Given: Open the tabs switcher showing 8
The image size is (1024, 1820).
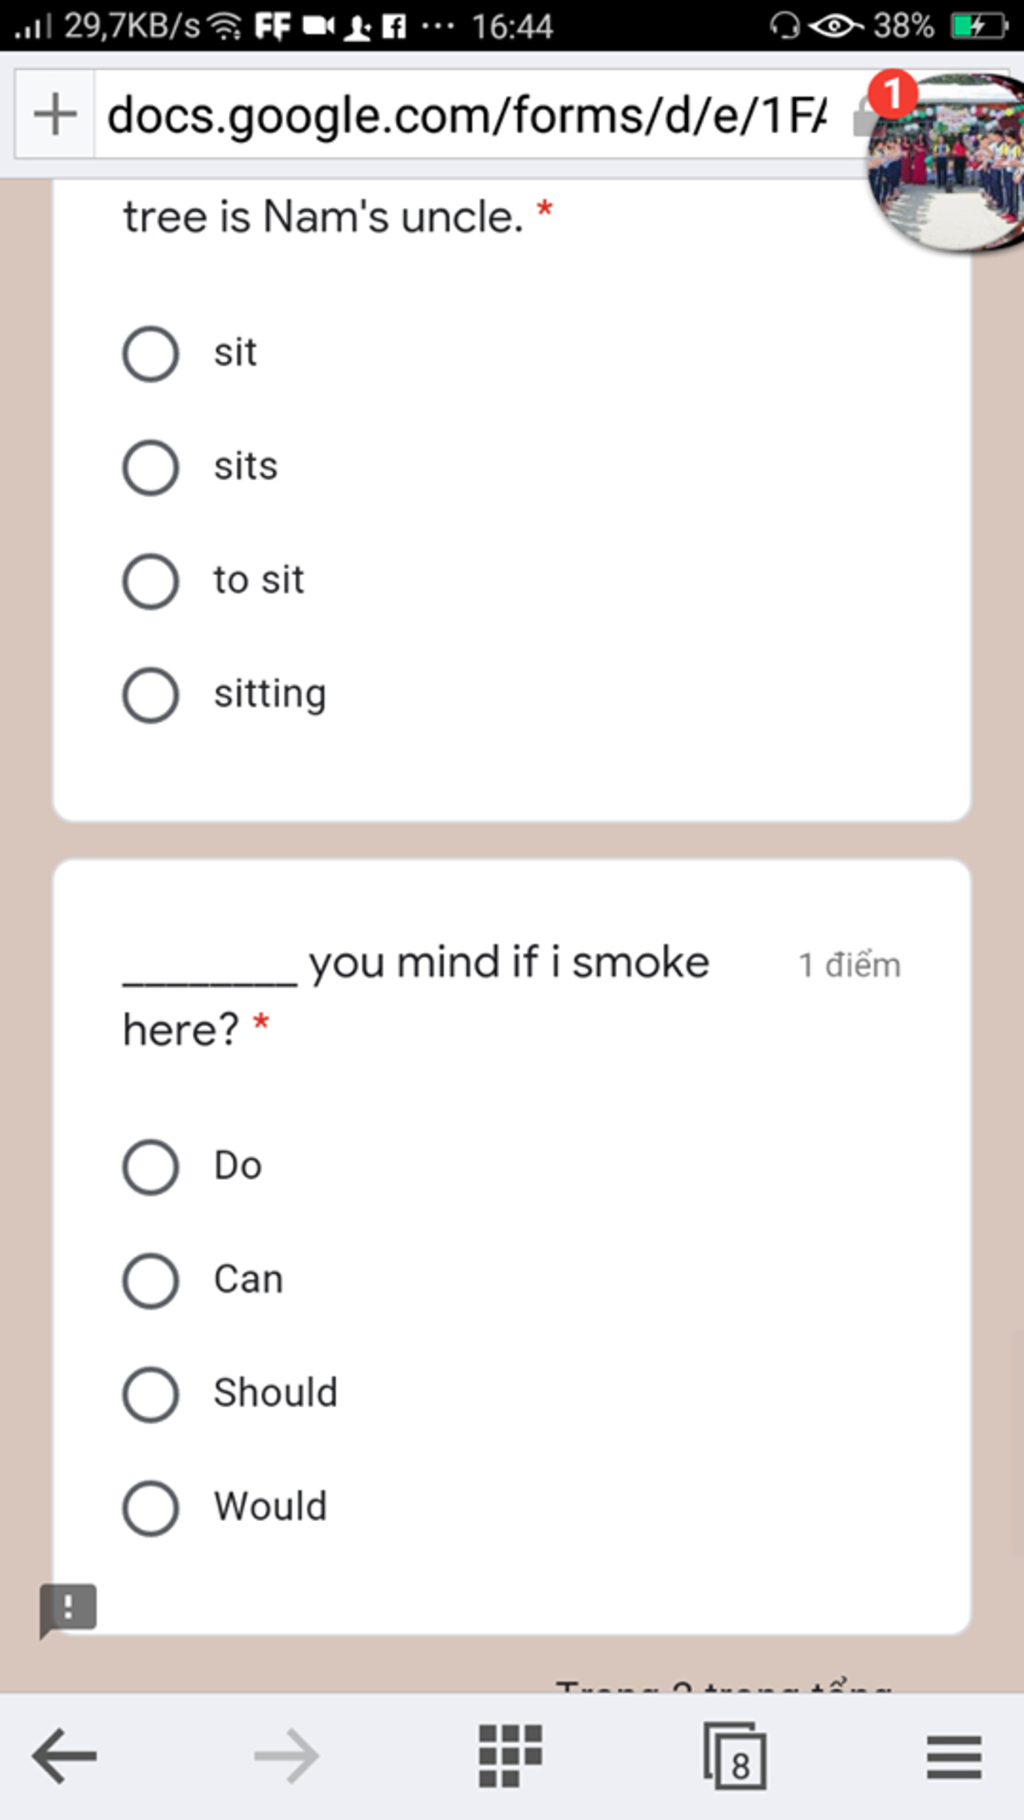Looking at the screenshot, I should pyautogui.click(x=735, y=1756).
